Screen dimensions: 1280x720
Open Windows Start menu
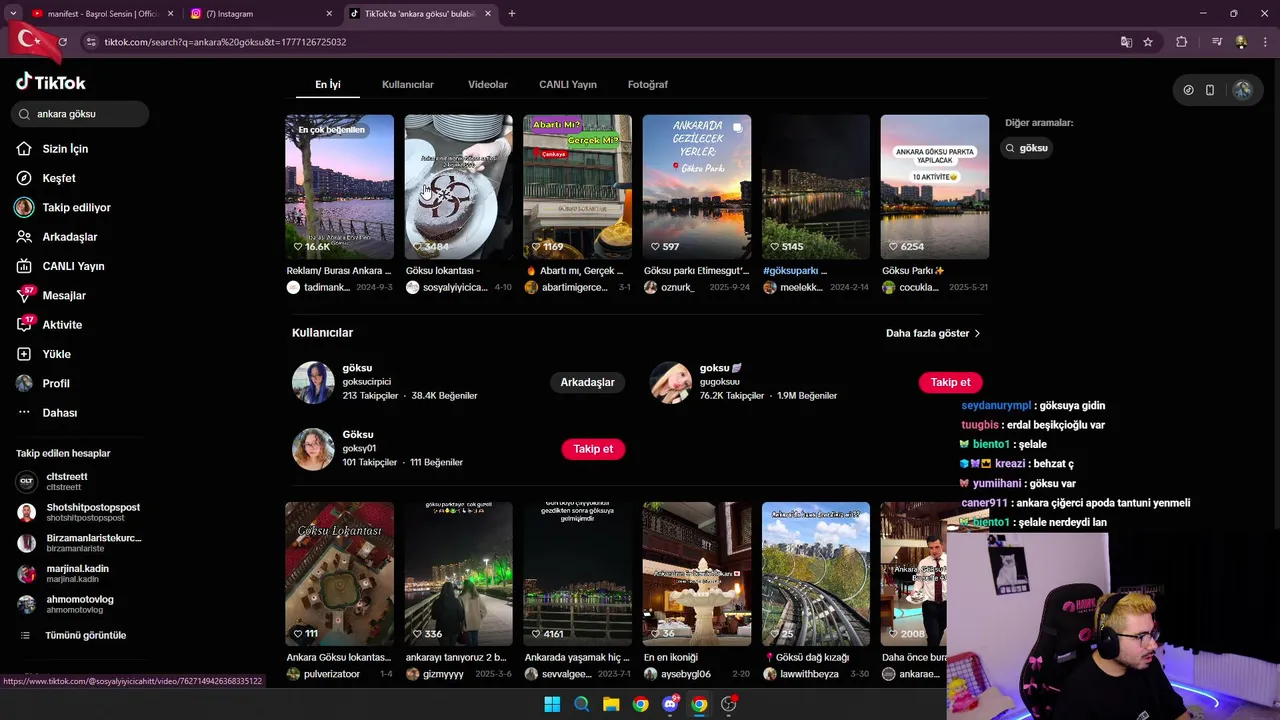552,704
